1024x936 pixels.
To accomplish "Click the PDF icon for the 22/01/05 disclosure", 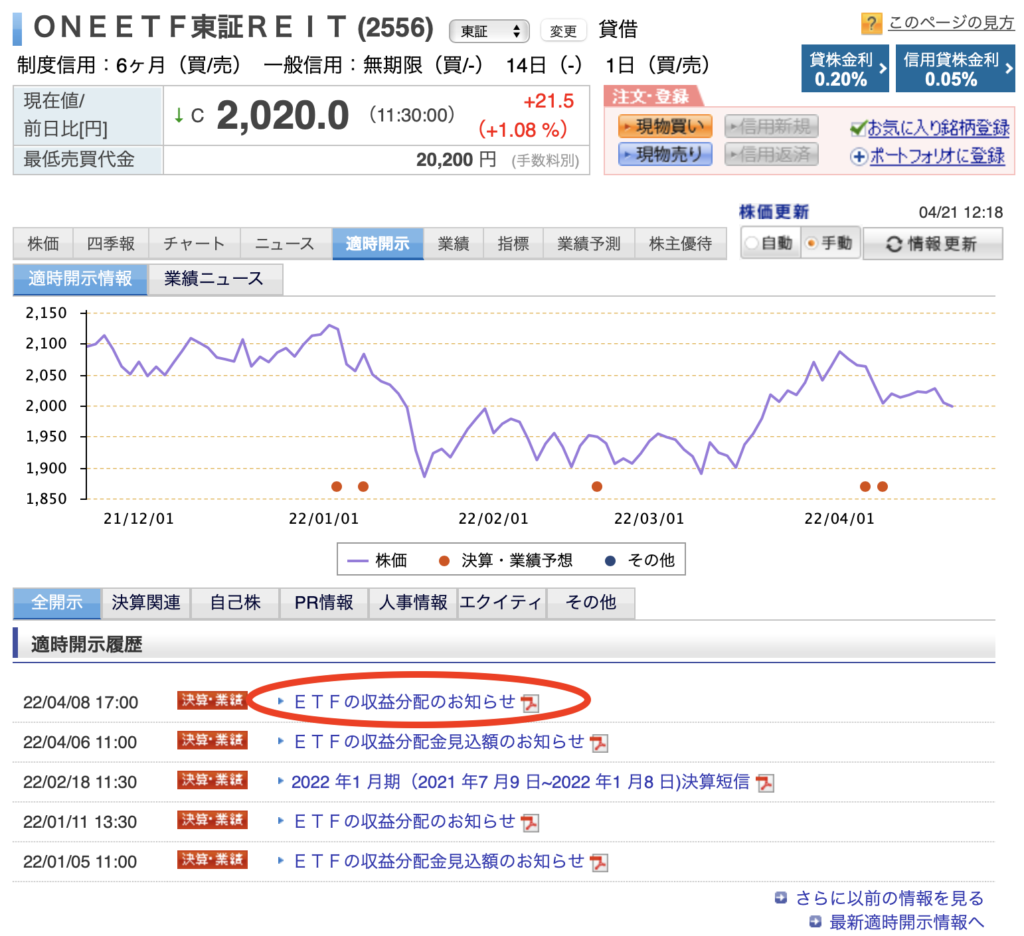I will tap(599, 863).
